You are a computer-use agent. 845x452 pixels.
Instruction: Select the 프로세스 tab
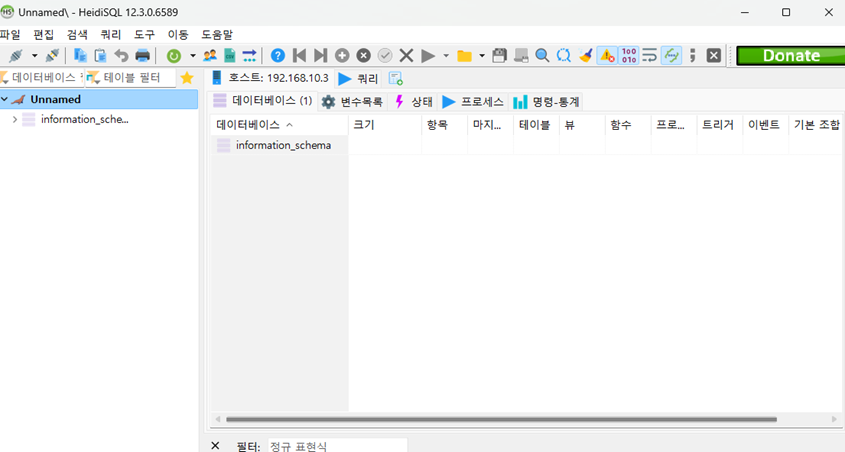(x=473, y=101)
